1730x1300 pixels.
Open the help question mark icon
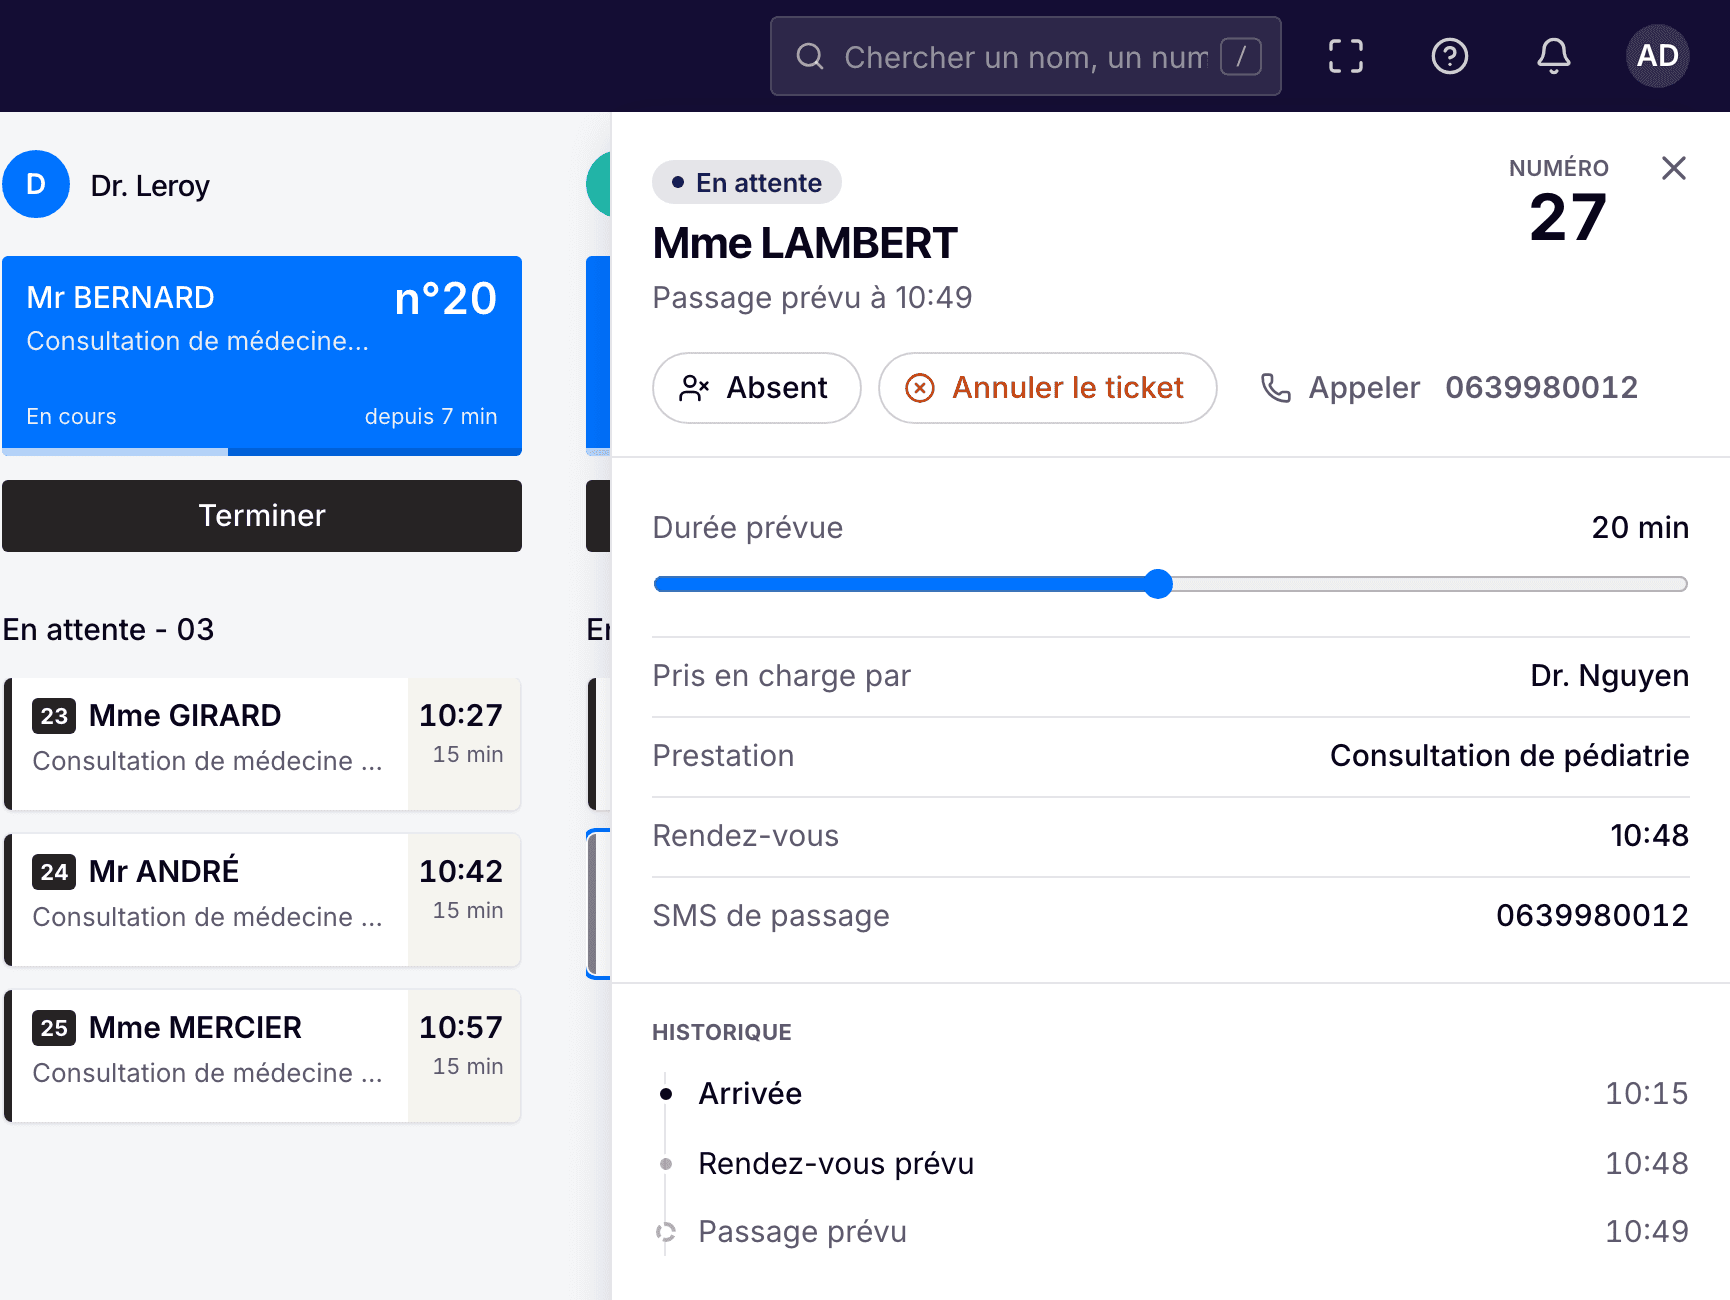point(1450,56)
